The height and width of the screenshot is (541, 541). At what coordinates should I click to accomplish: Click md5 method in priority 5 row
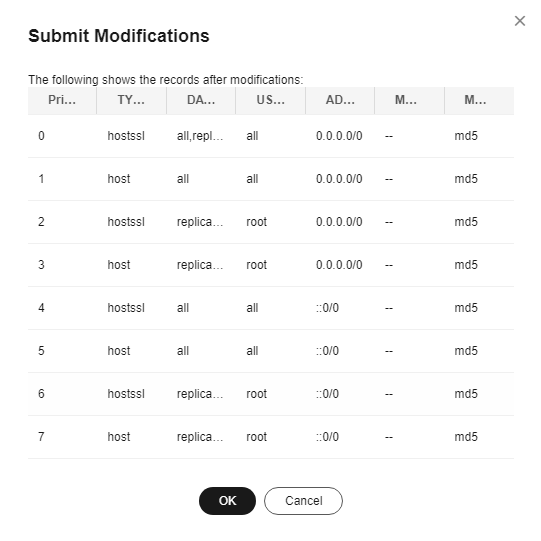466,351
